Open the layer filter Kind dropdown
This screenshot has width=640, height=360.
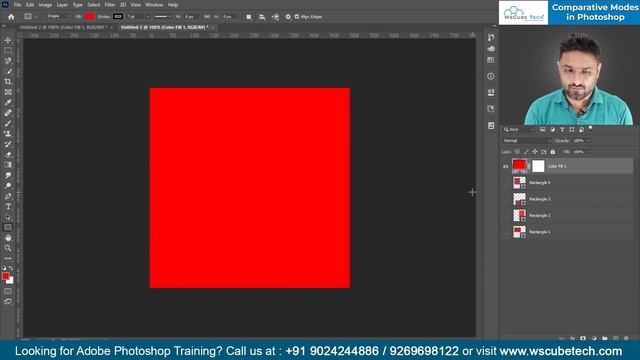519,129
